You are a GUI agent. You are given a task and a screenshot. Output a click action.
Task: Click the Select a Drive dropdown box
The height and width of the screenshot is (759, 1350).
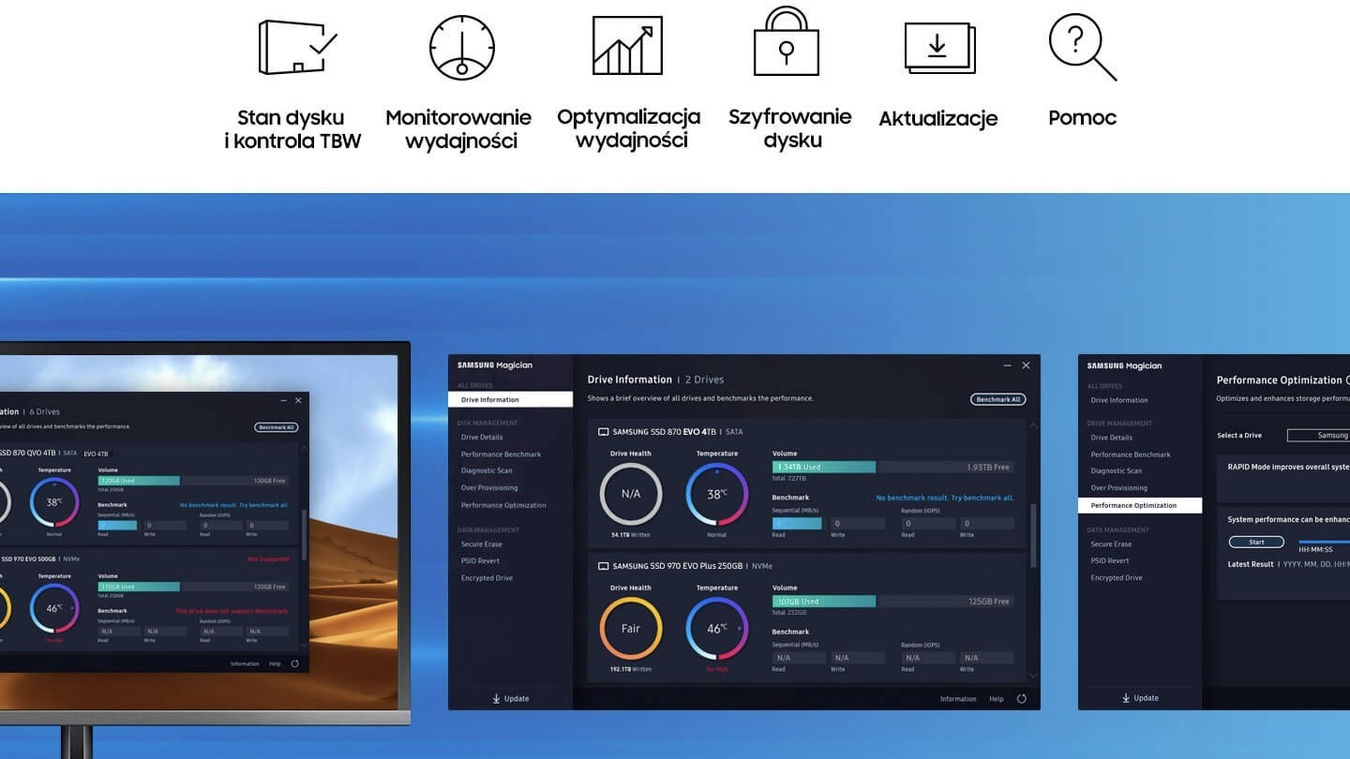tap(1318, 435)
